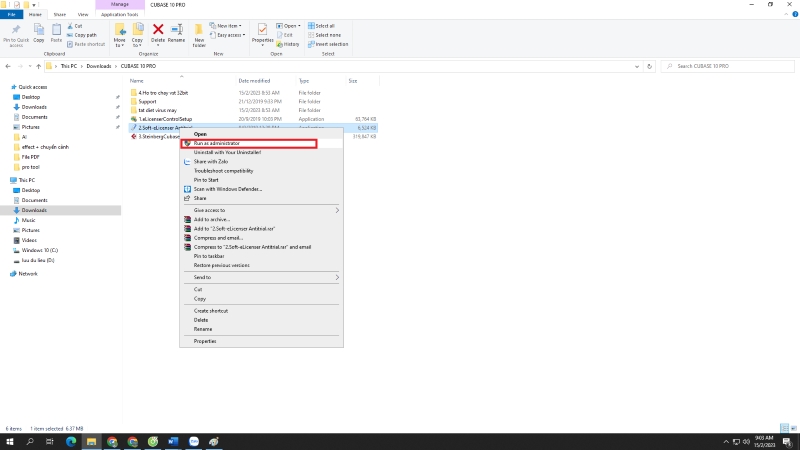Click History in the ribbon
Screen dimensions: 800x450
[288, 44]
